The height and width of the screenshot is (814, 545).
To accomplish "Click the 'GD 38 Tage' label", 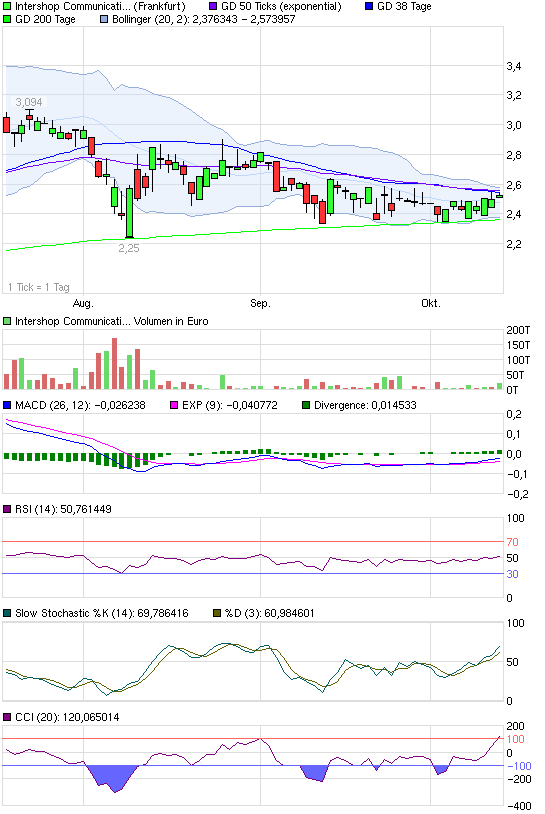I will tap(404, 7).
